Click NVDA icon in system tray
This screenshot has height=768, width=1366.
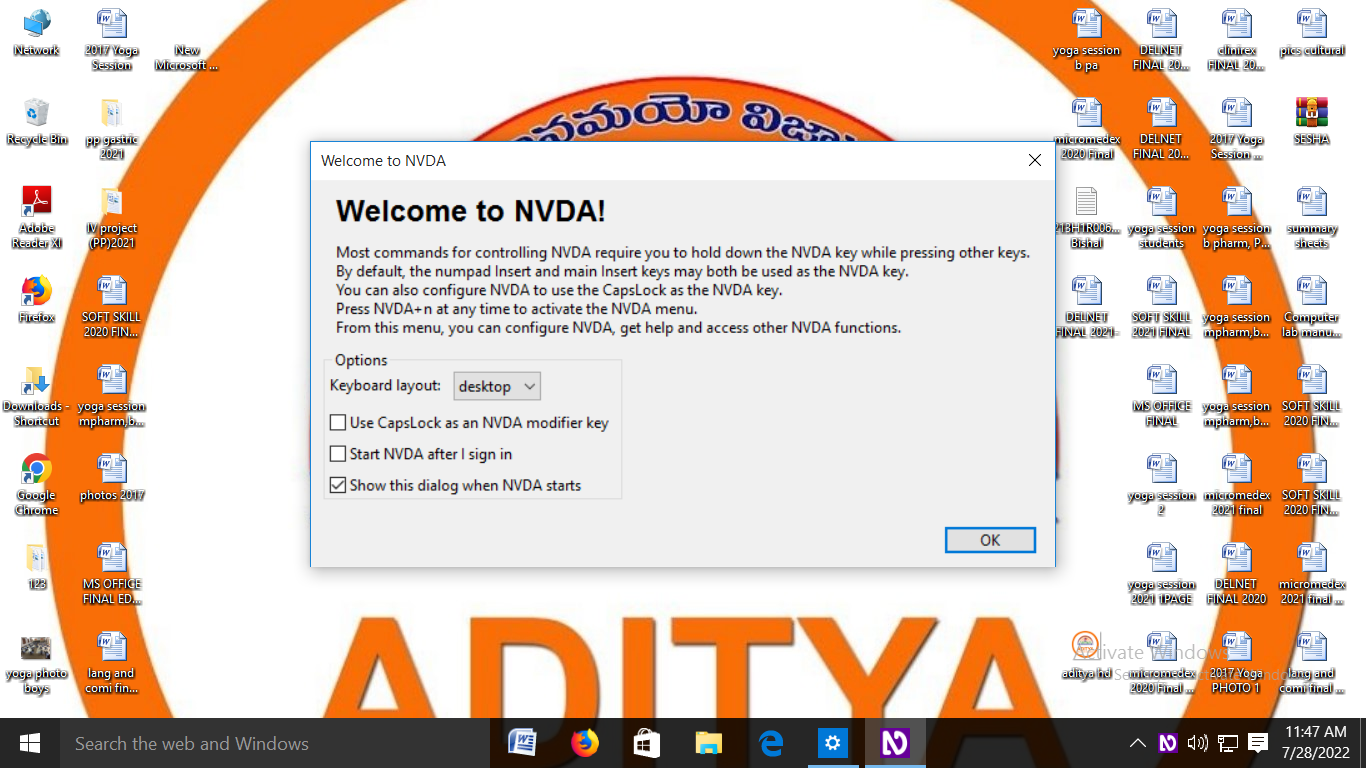tap(1167, 743)
